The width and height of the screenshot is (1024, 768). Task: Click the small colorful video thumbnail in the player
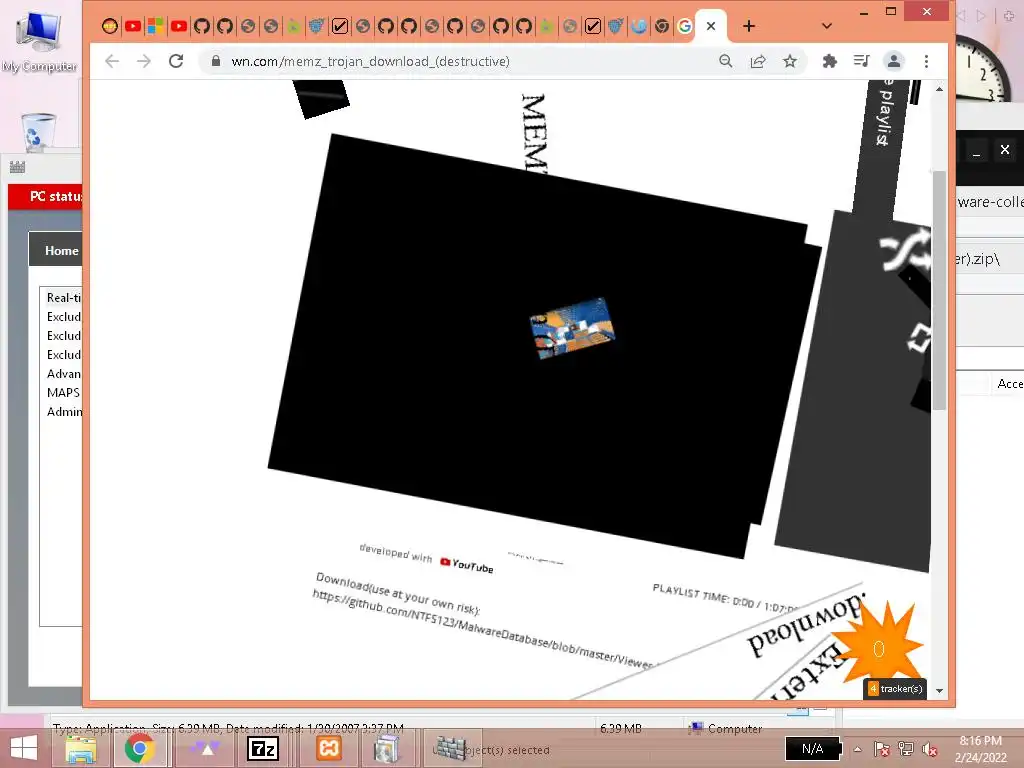pyautogui.click(x=573, y=327)
